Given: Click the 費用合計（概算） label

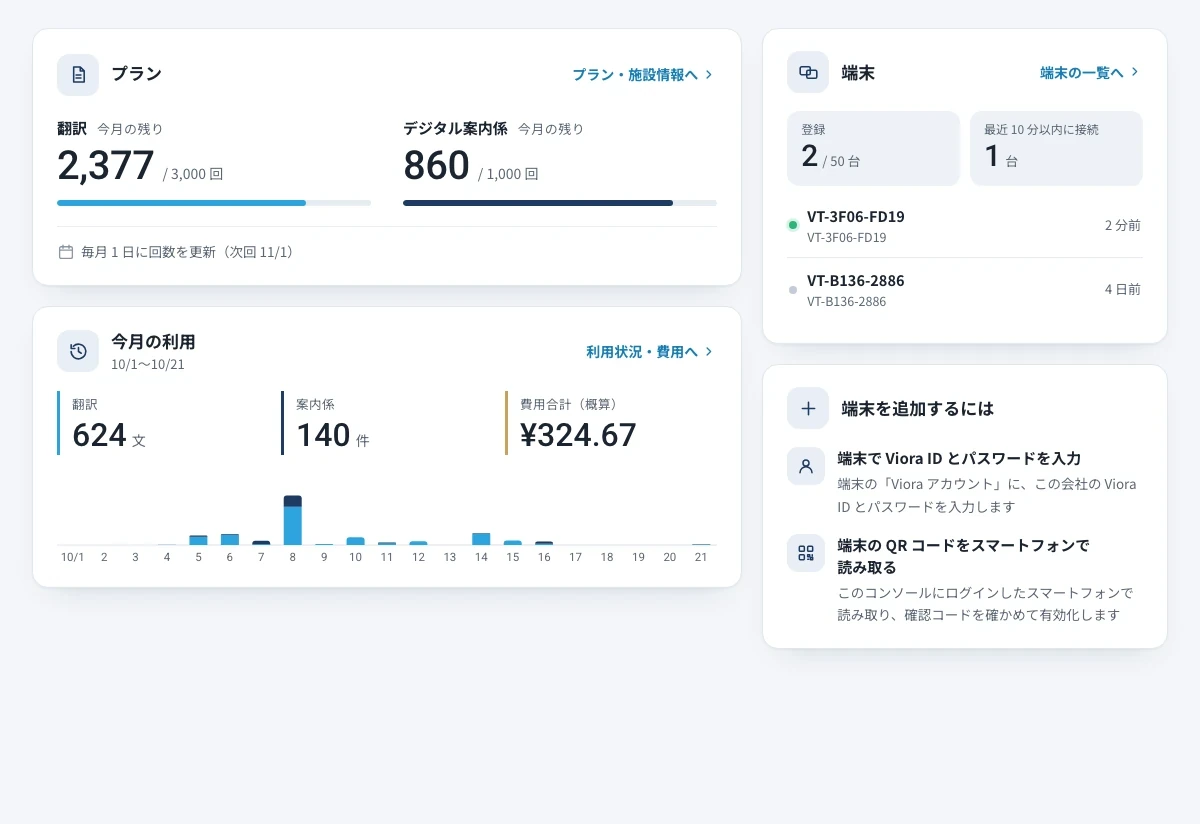Looking at the screenshot, I should coord(568,404).
